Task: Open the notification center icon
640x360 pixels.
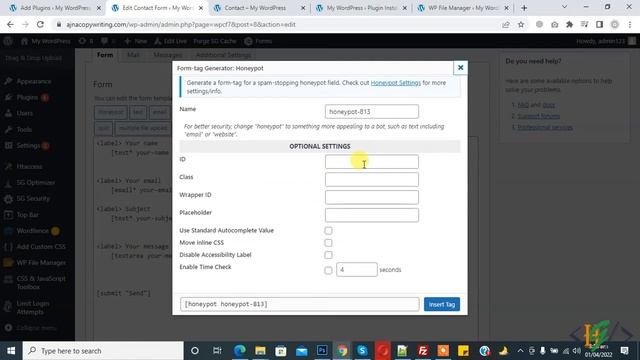Action: click(624, 351)
